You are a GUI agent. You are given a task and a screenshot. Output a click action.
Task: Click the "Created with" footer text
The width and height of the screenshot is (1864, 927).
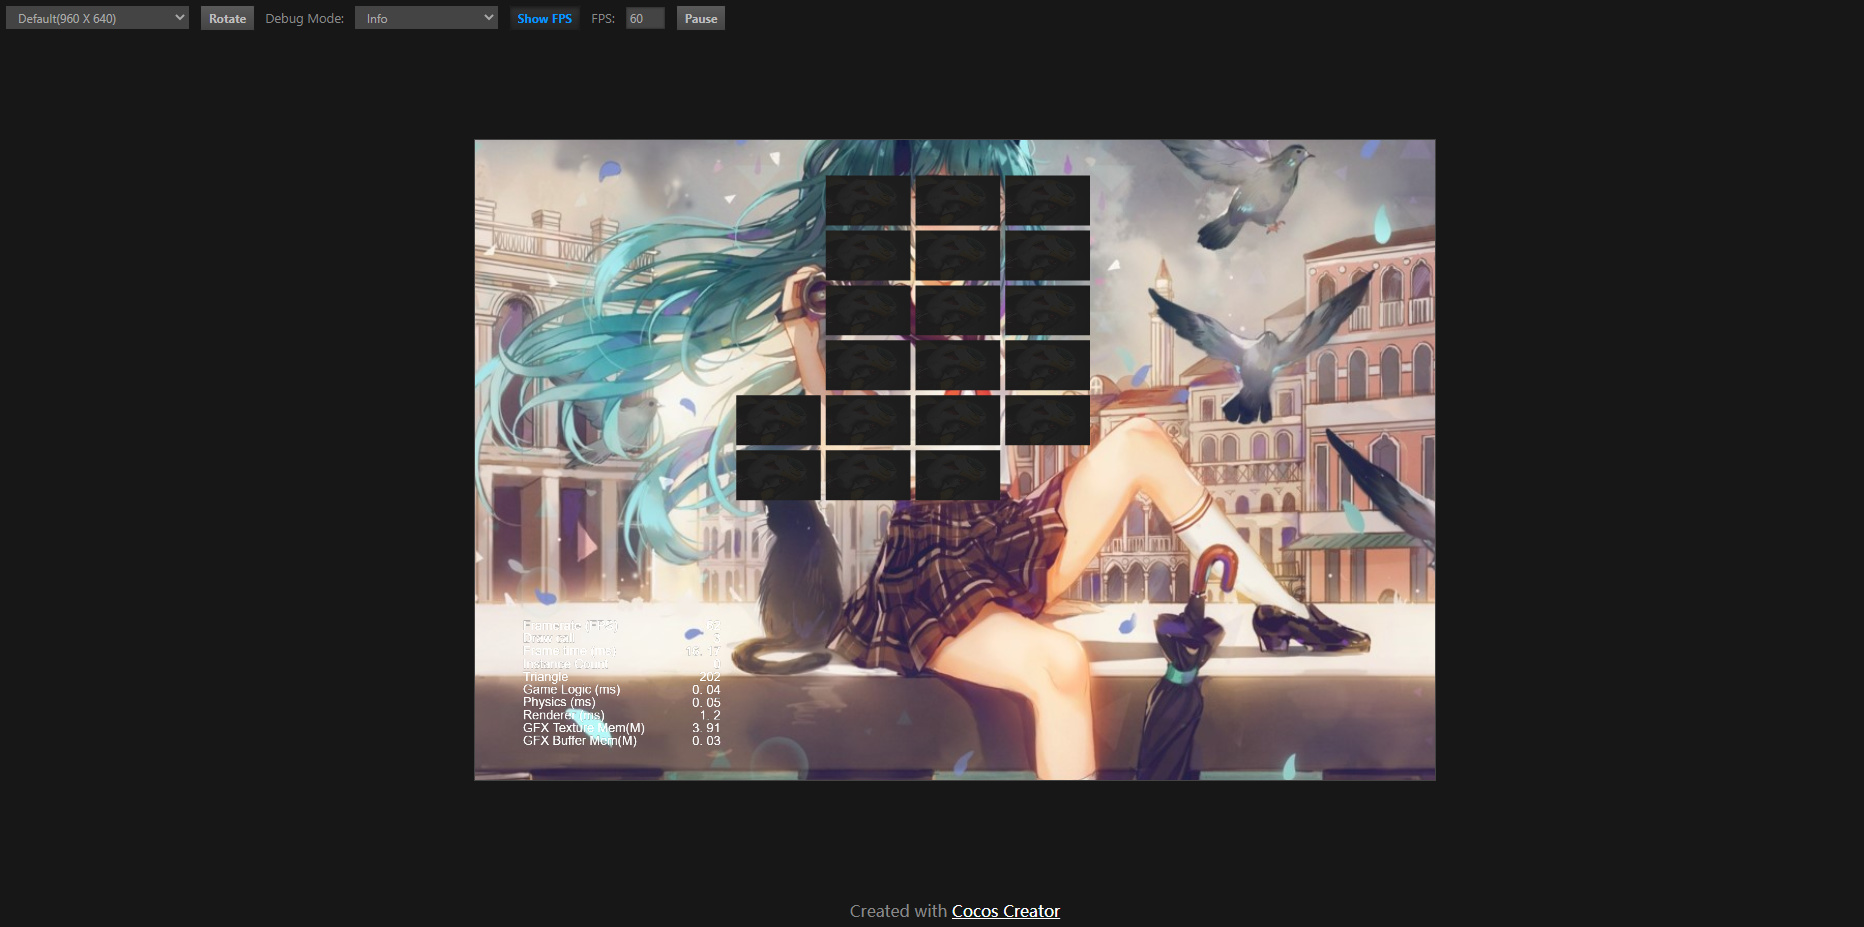pos(898,911)
